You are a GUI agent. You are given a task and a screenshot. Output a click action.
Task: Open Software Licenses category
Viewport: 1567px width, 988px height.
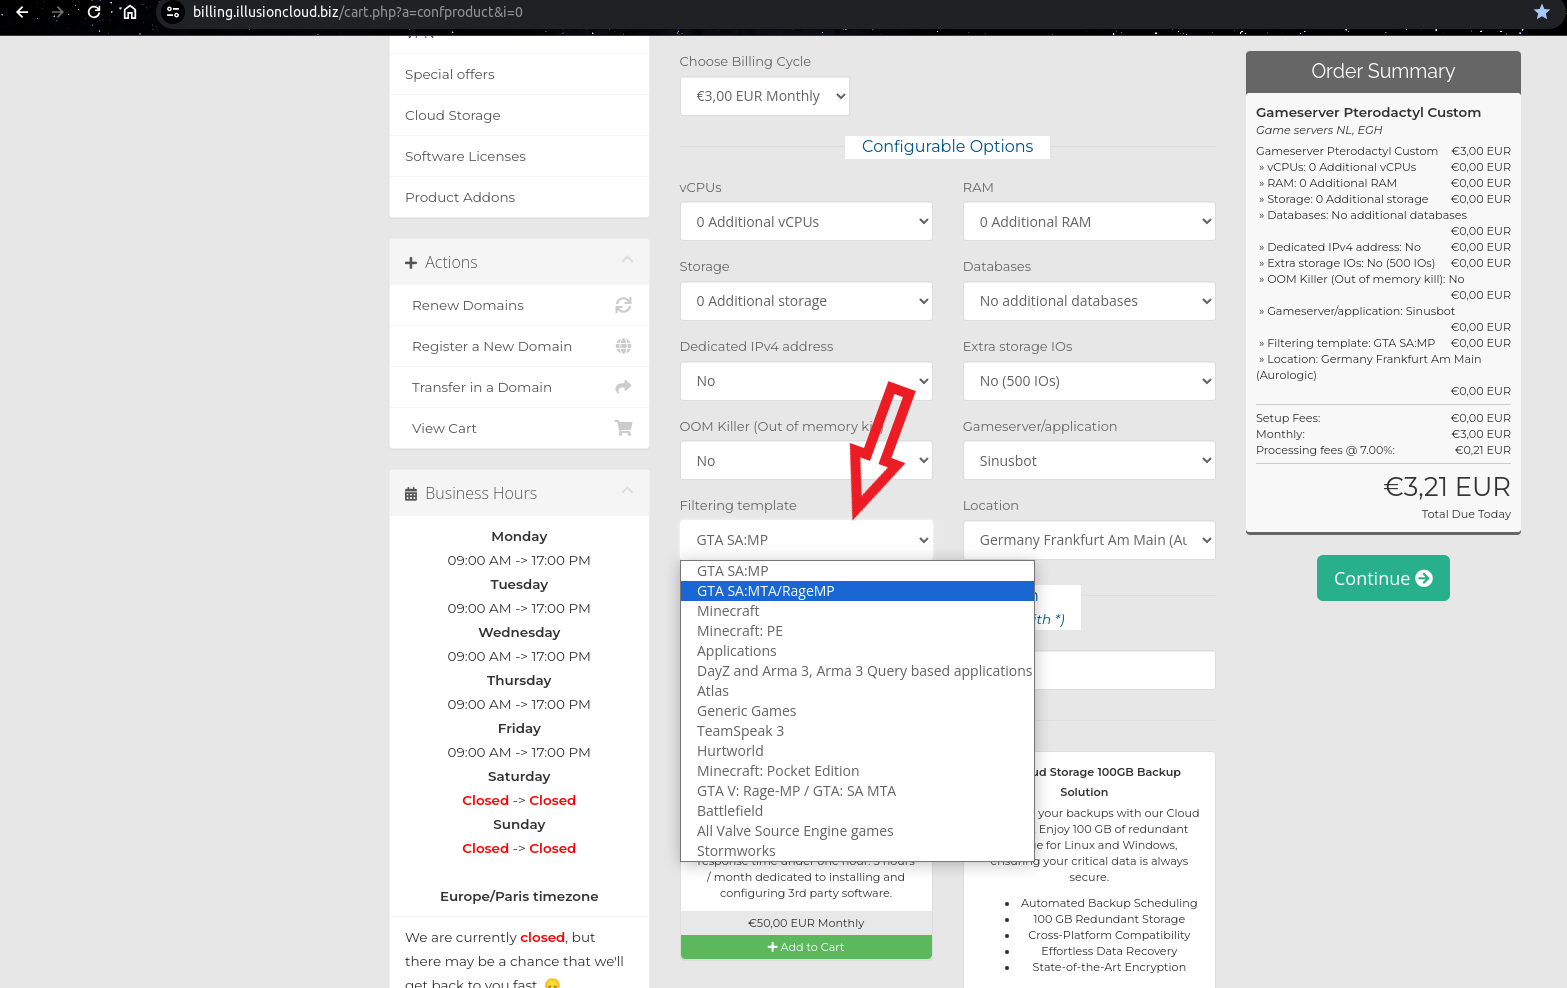click(x=519, y=156)
